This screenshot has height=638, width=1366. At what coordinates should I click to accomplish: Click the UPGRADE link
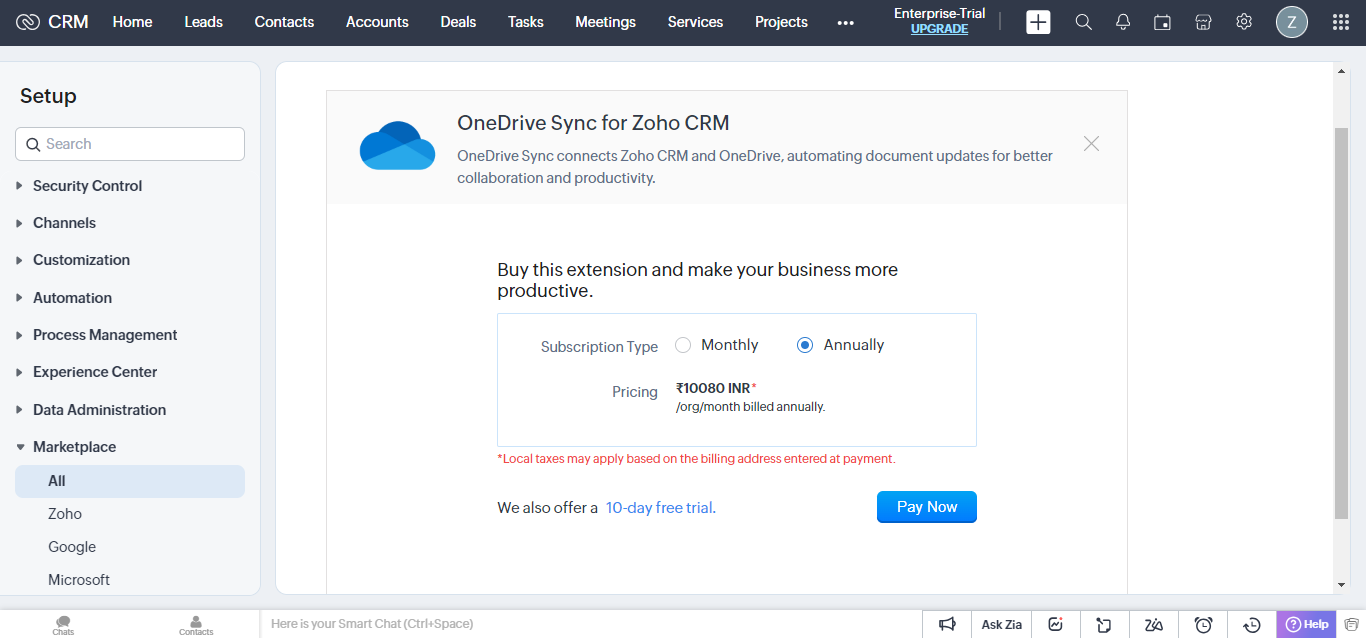coord(939,29)
